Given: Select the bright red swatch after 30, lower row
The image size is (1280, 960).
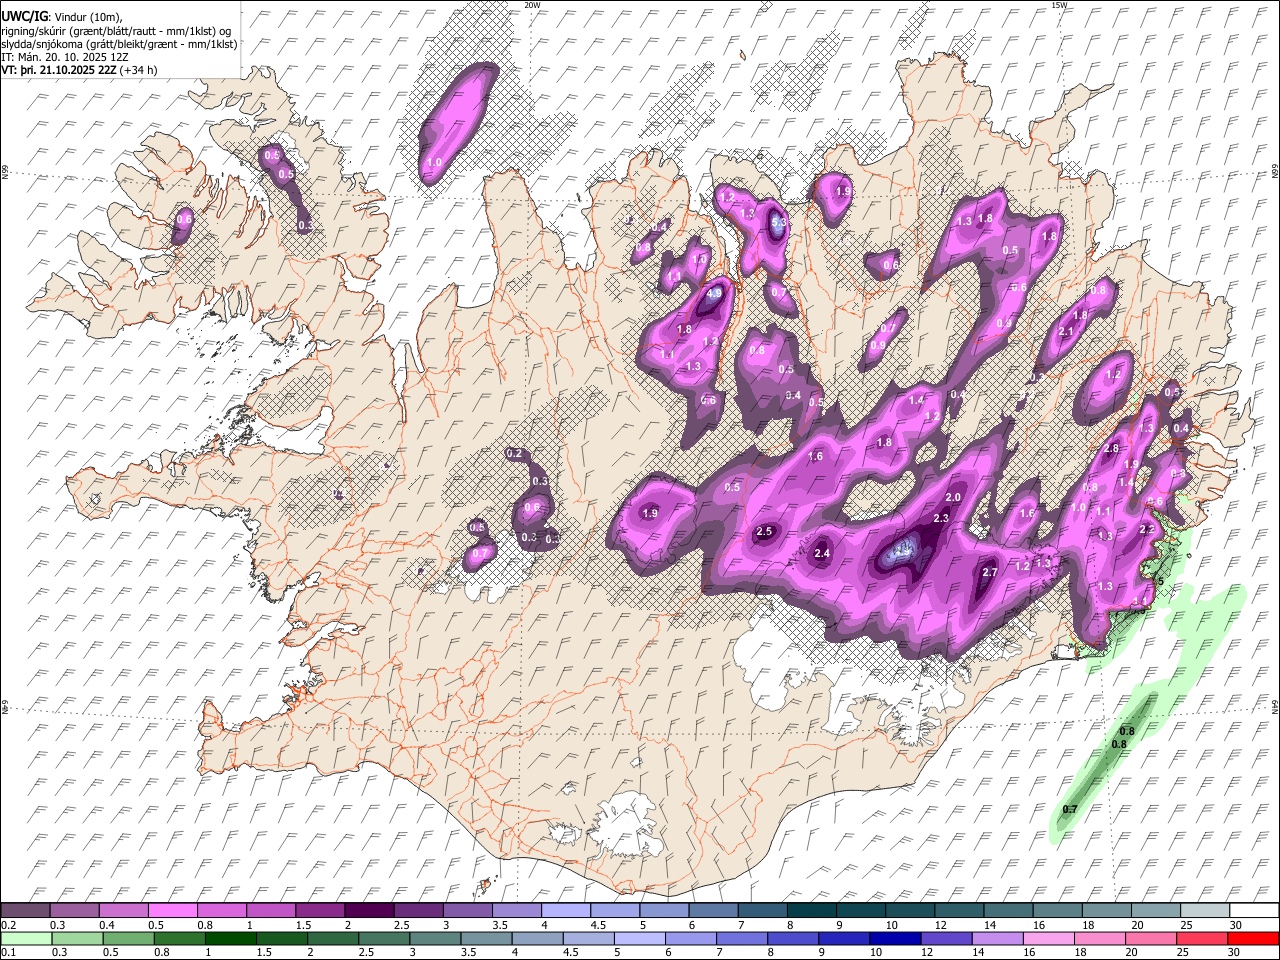Looking at the screenshot, I should [x=1253, y=938].
